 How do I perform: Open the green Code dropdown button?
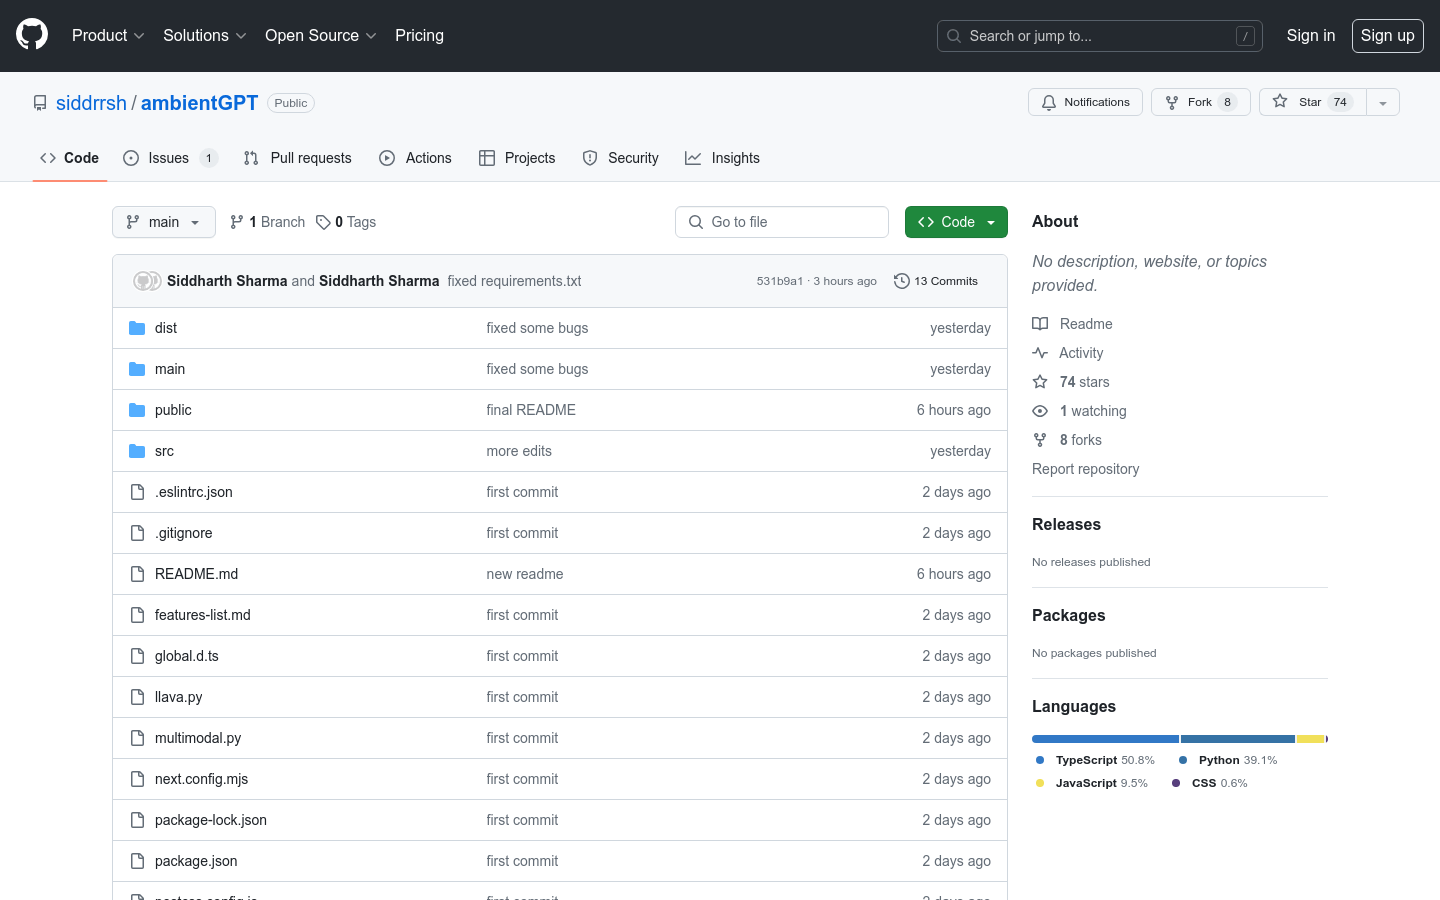tap(956, 222)
